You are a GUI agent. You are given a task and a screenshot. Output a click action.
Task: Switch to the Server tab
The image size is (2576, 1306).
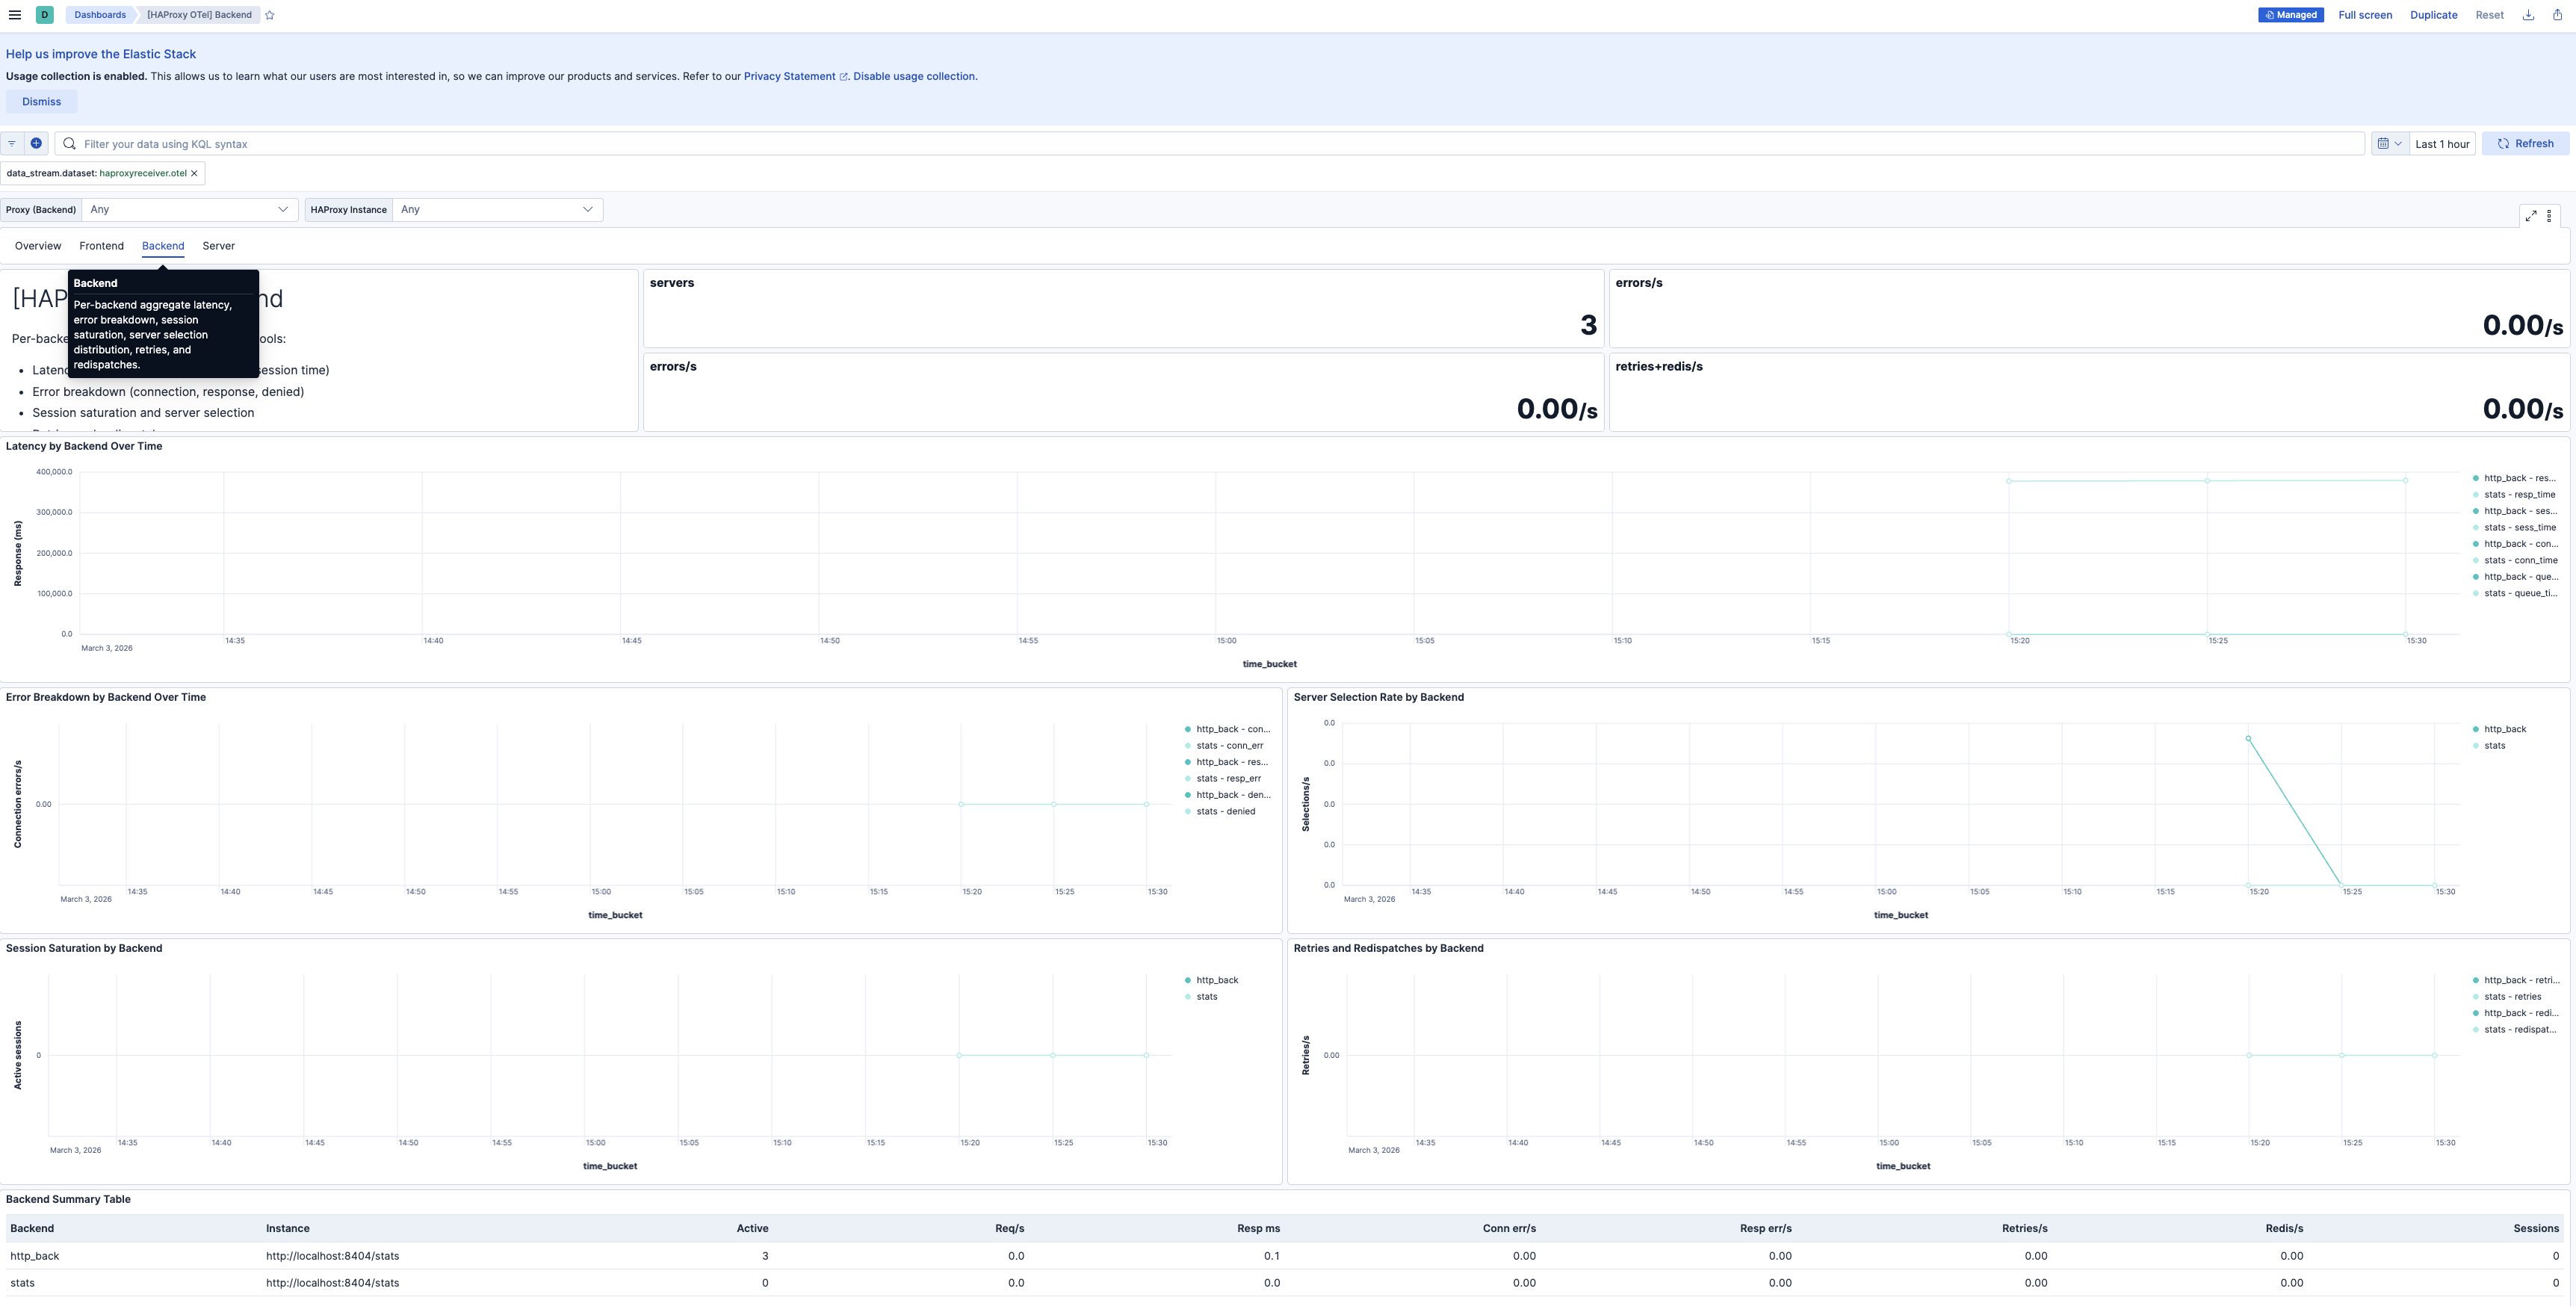218,246
